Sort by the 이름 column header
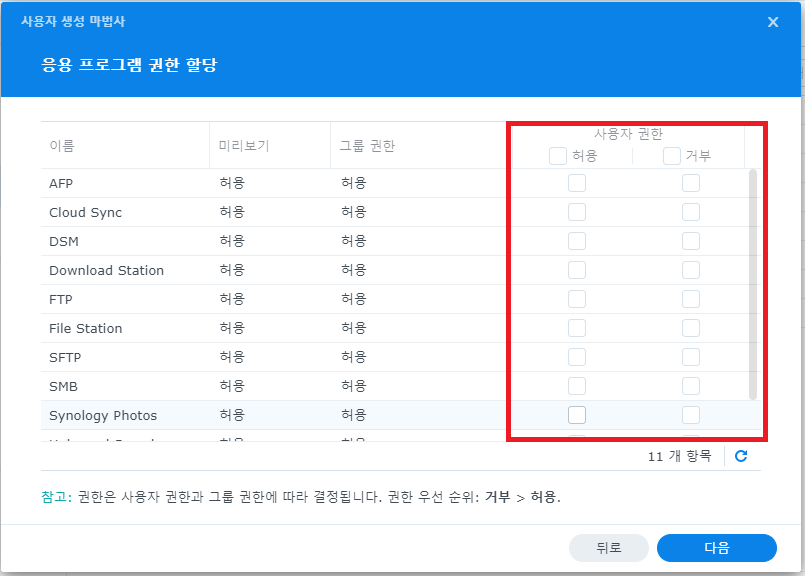805x576 pixels. point(62,146)
